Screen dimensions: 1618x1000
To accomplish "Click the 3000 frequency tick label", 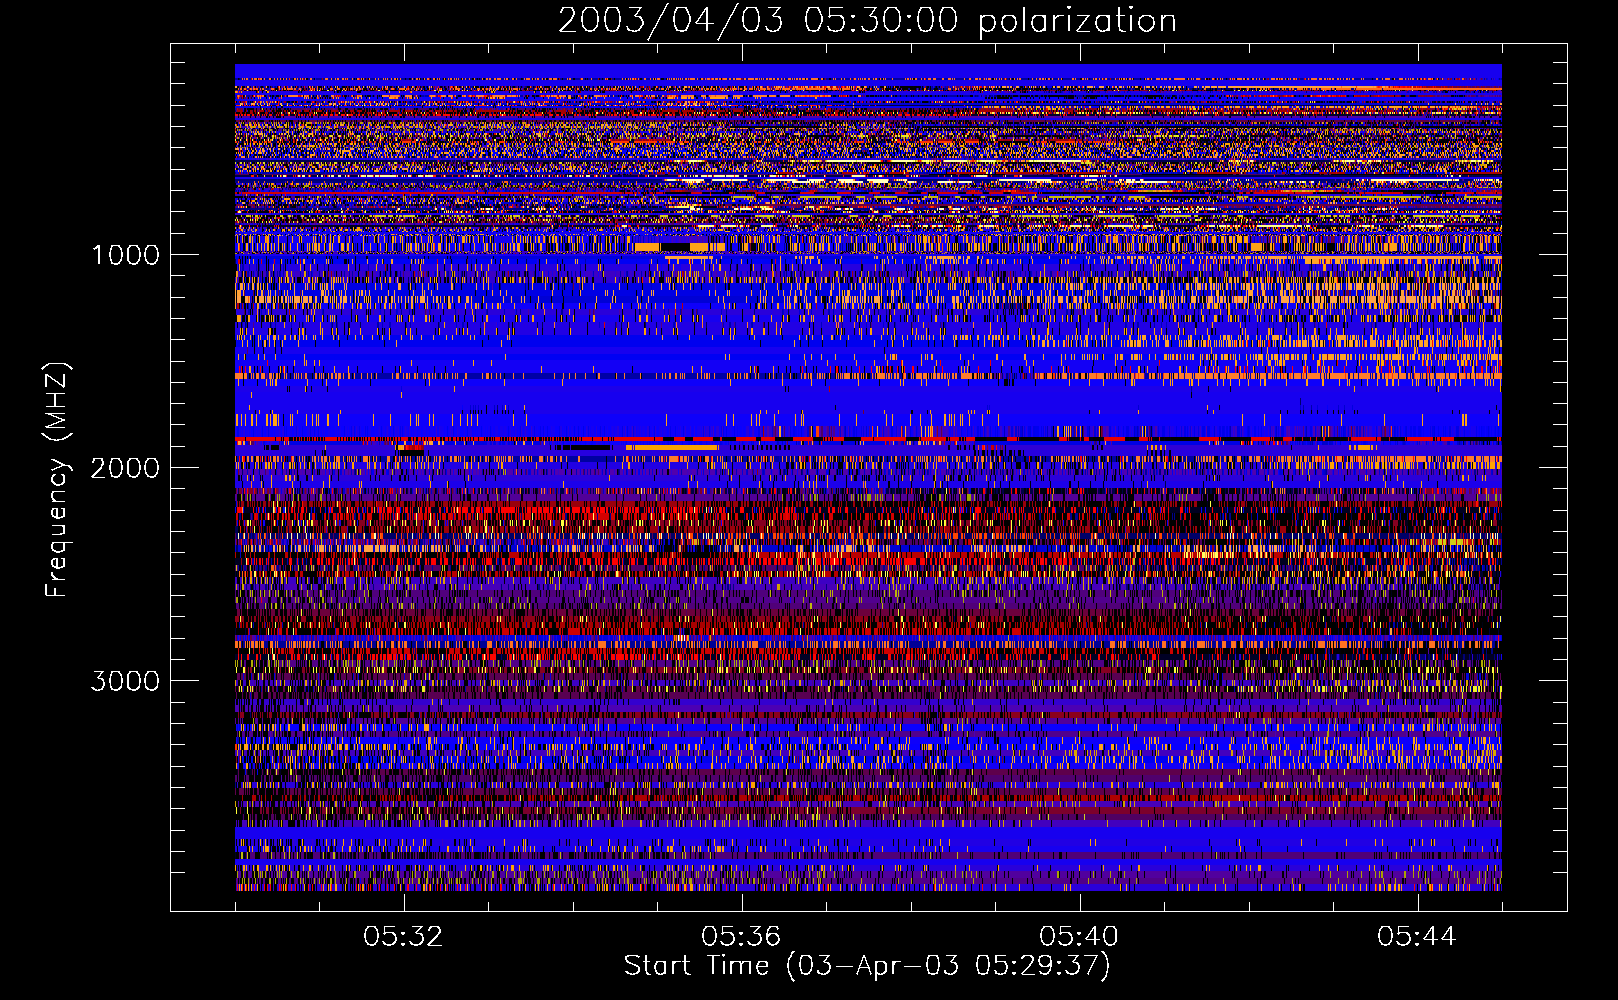I will [x=125, y=681].
